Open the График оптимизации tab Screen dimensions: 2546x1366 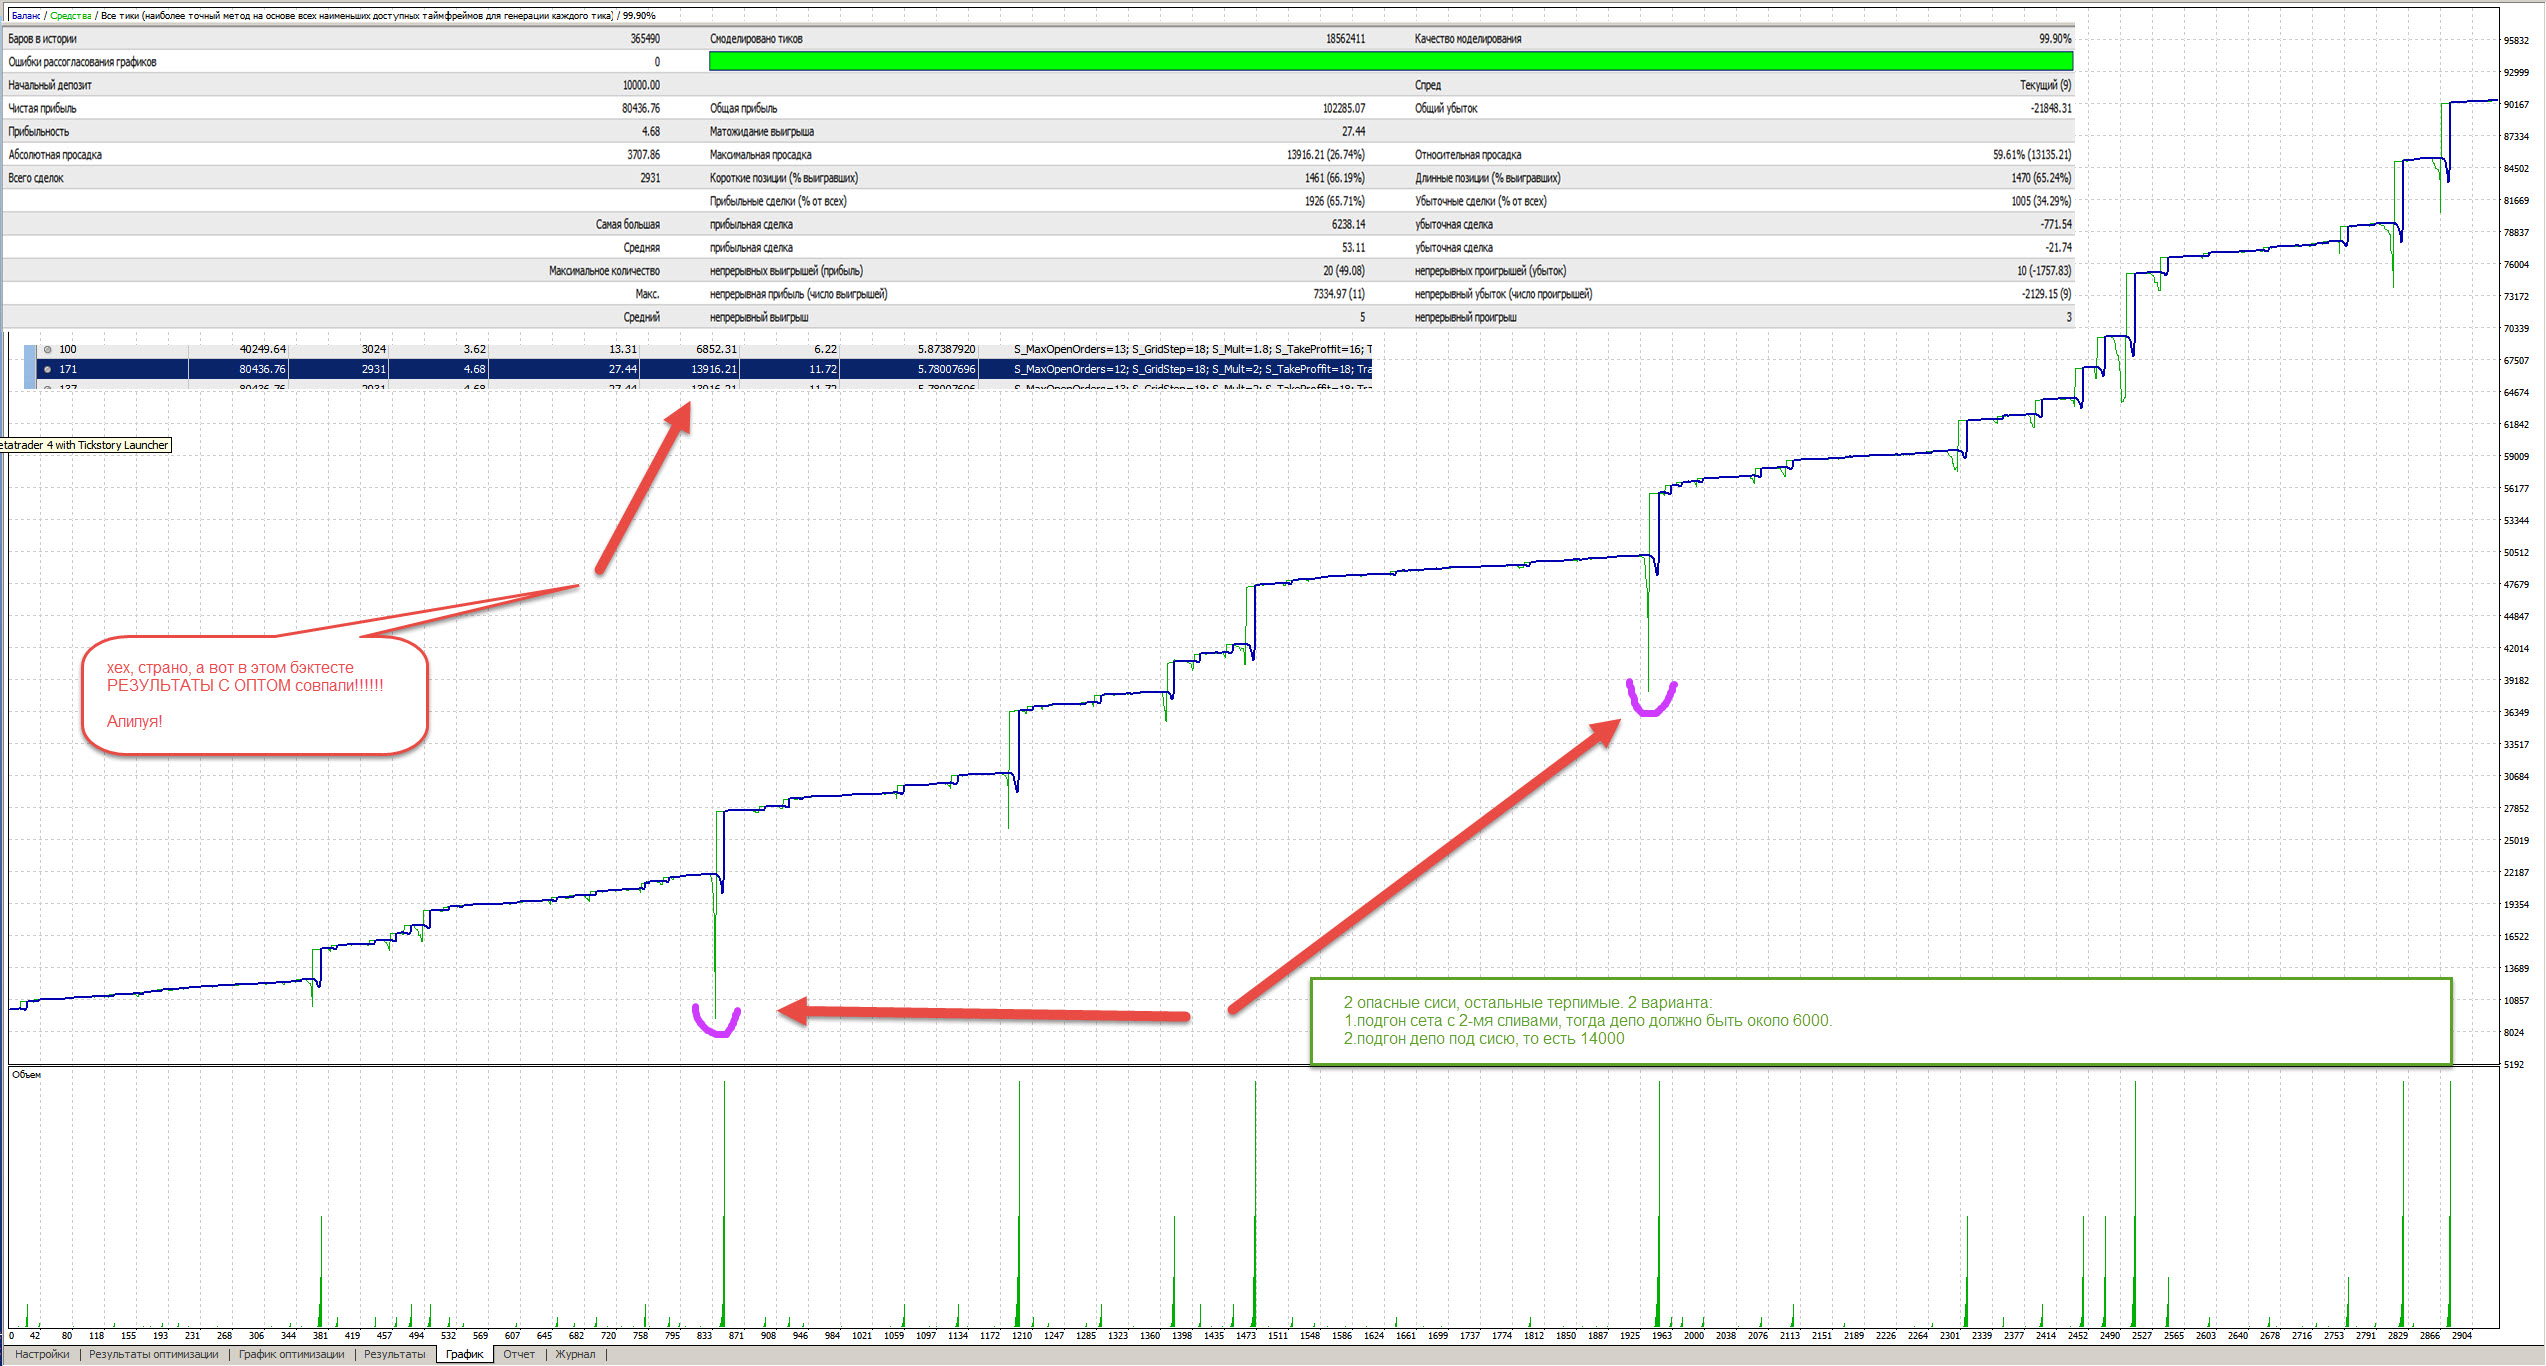click(291, 1354)
